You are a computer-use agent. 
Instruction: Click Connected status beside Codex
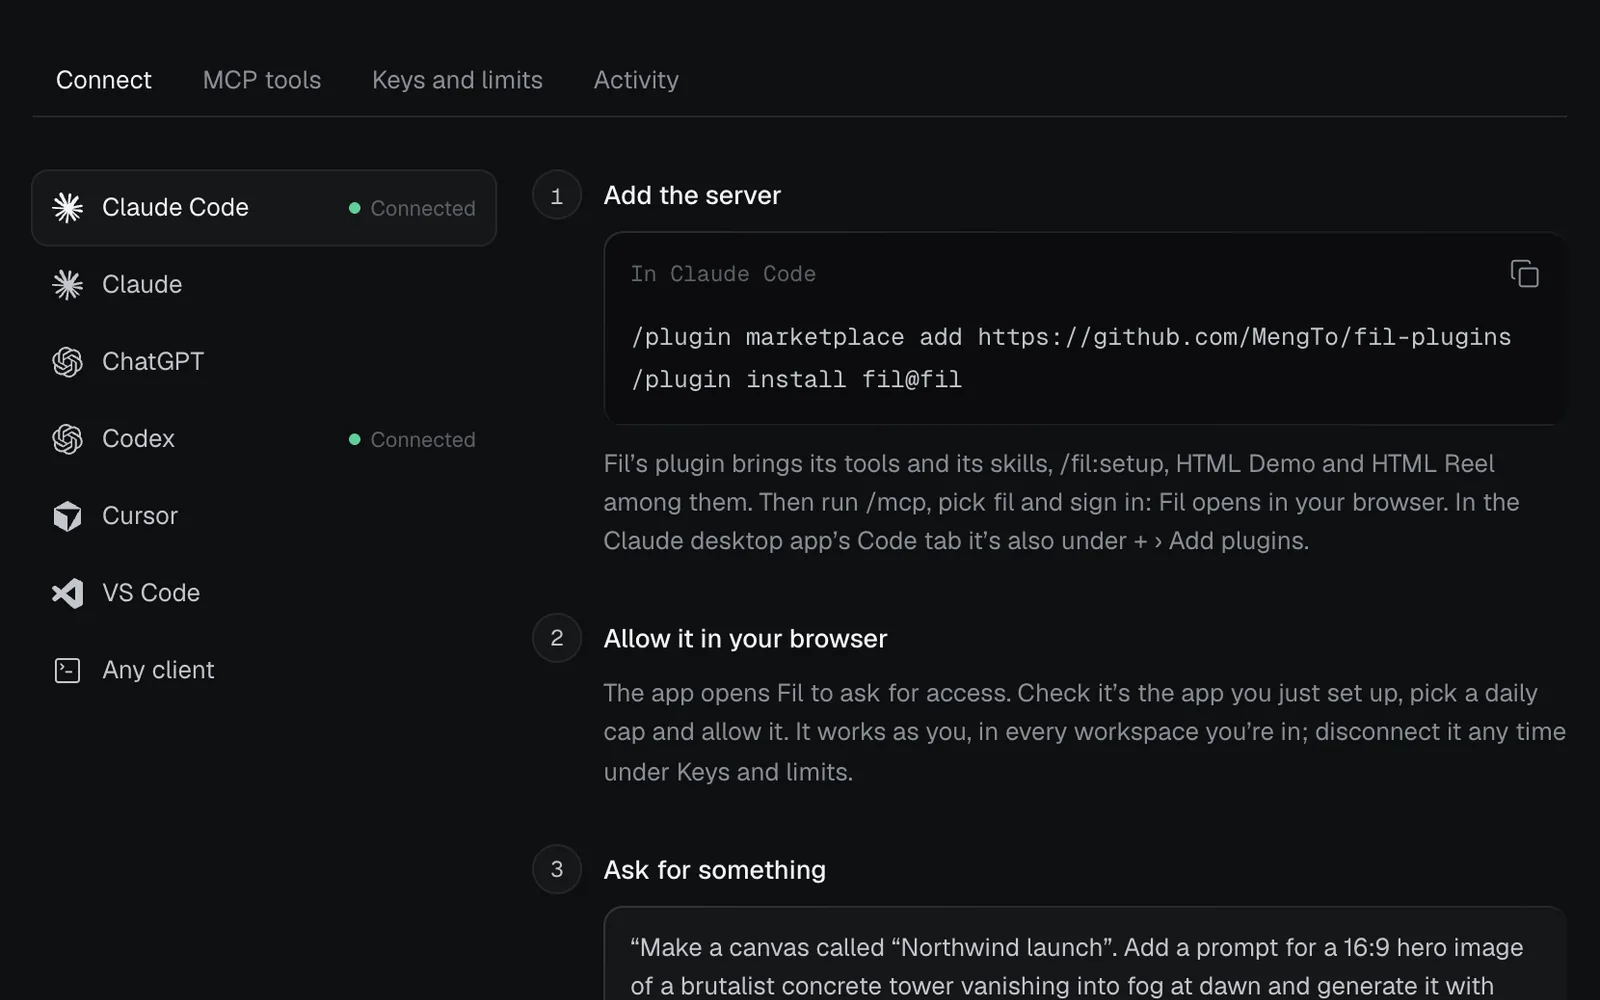412,439
